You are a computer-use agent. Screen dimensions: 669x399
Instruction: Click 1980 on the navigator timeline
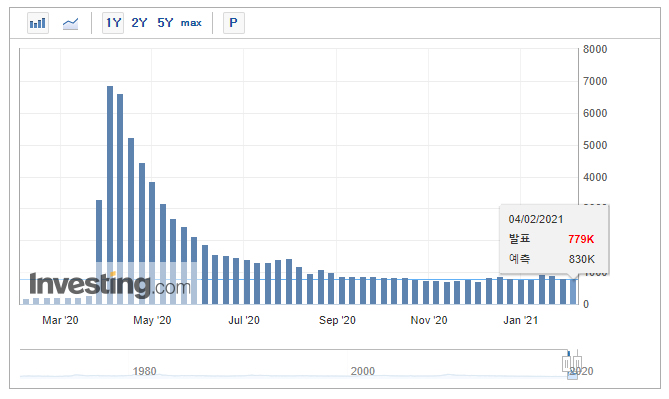(x=144, y=371)
